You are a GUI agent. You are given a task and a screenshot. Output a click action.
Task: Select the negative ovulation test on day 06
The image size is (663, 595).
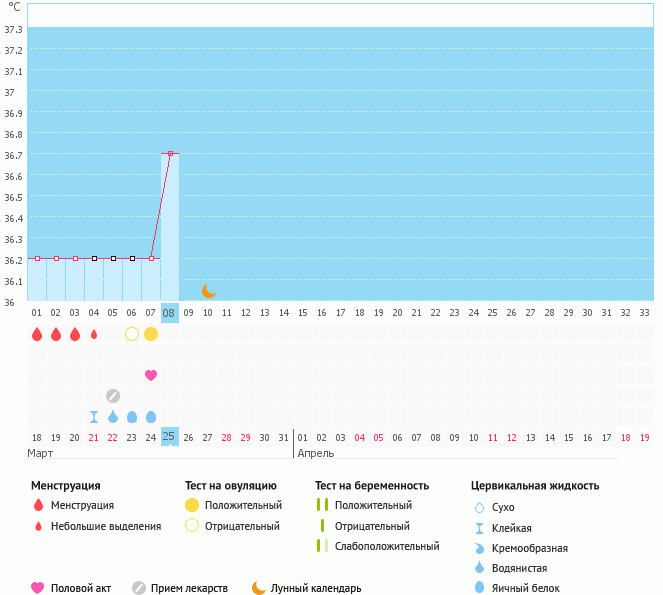click(x=132, y=334)
